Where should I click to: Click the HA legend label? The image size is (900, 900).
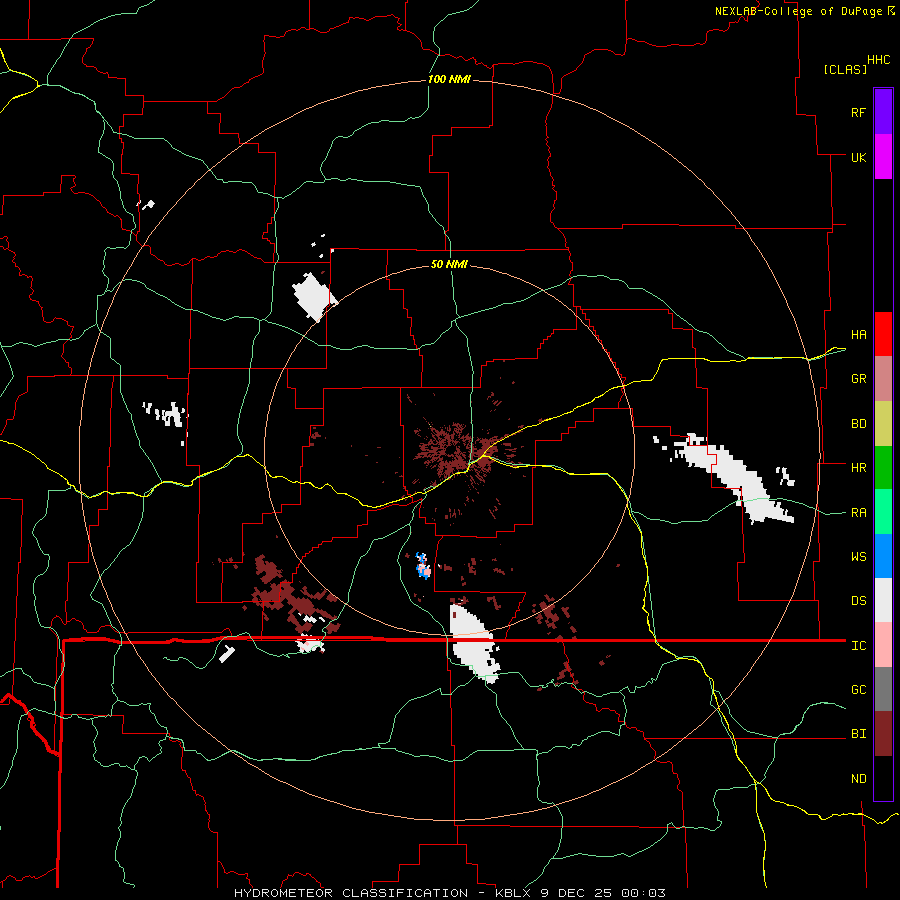(x=859, y=335)
